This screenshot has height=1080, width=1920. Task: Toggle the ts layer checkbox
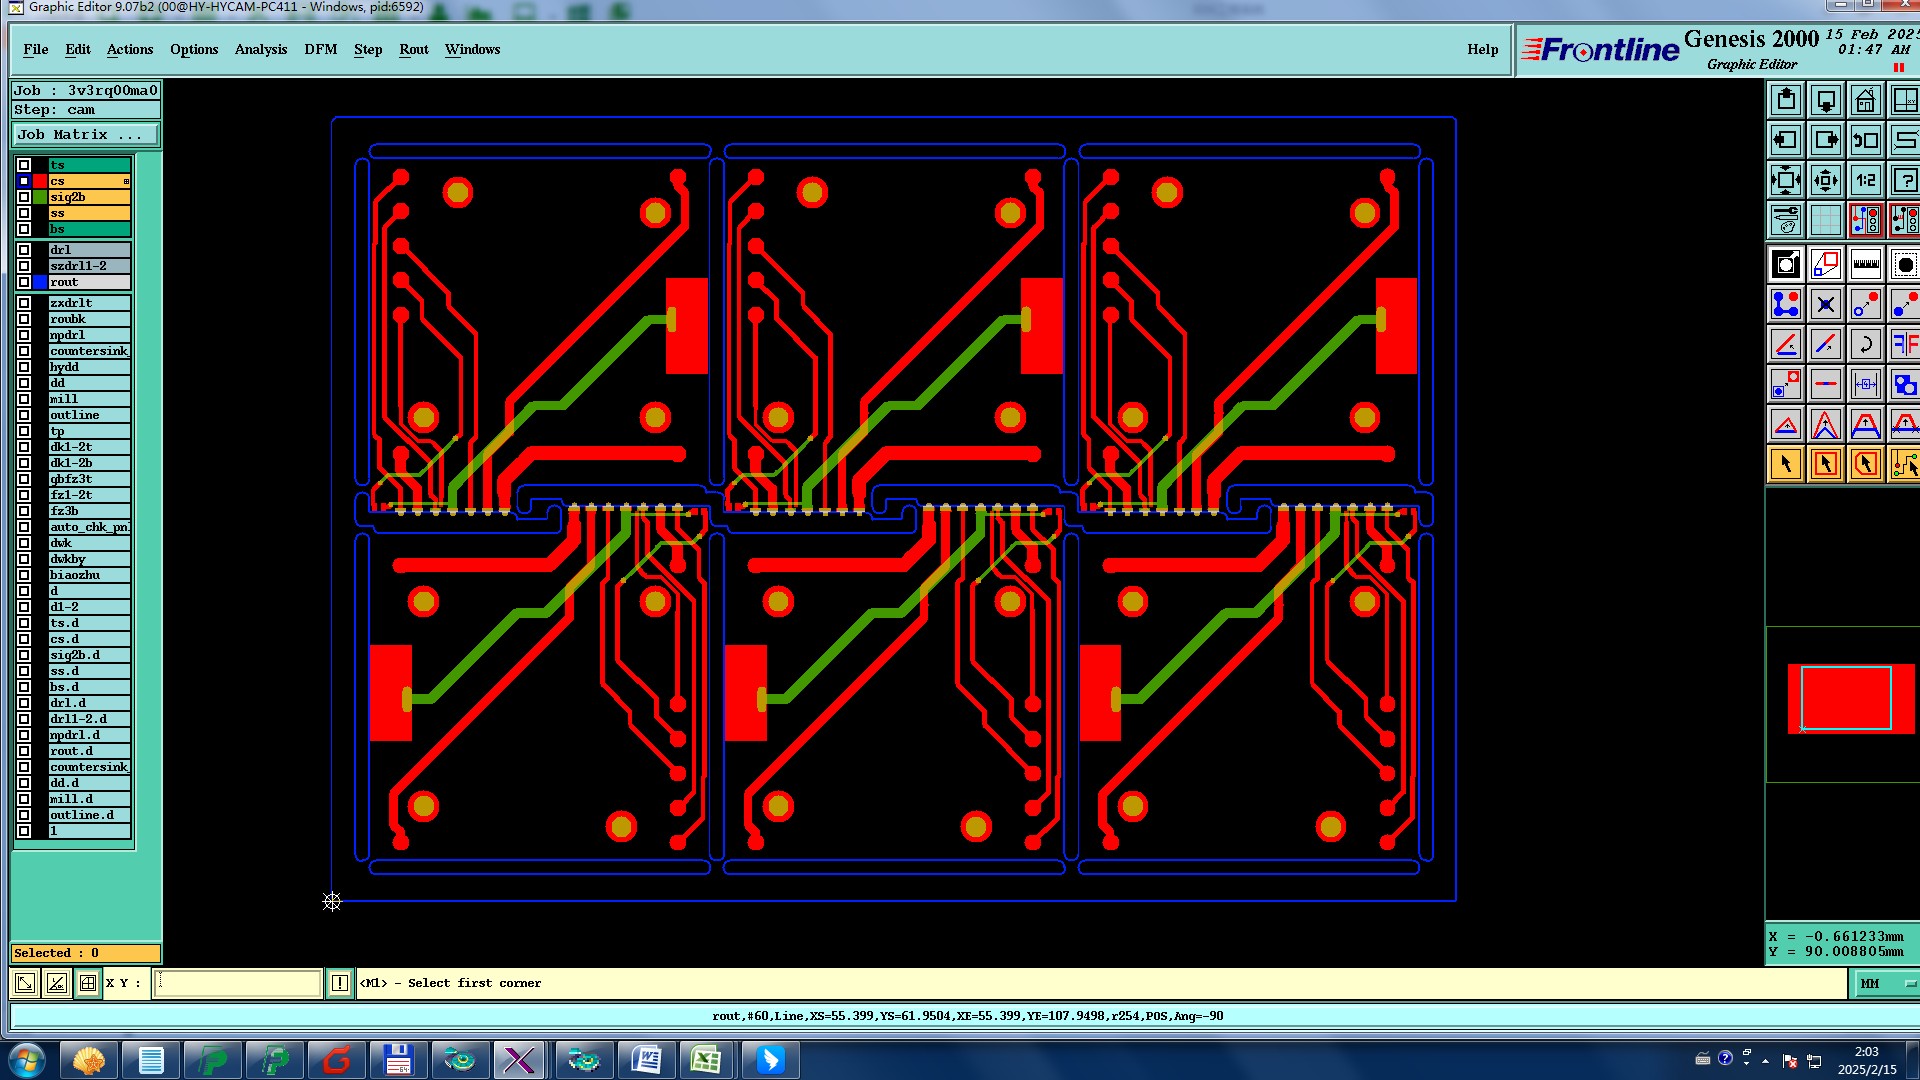pos(24,165)
